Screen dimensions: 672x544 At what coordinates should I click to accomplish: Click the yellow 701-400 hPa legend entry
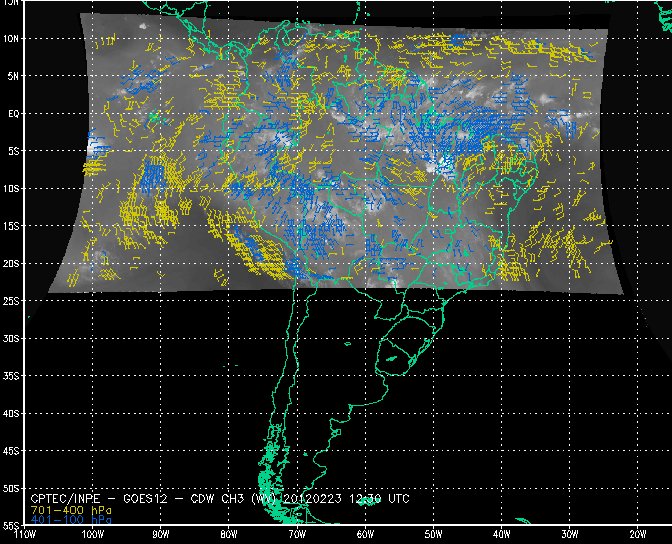pos(71,510)
